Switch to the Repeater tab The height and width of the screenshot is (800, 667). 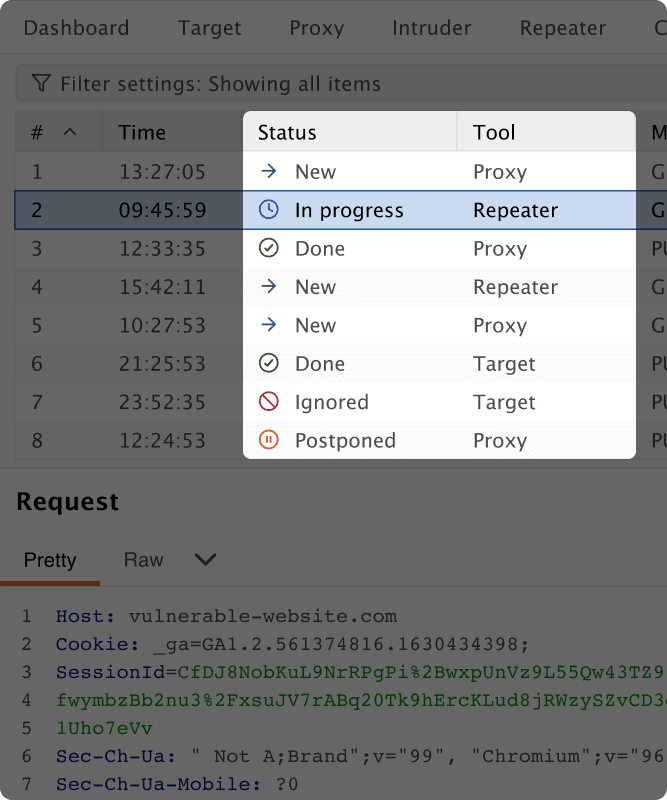pos(562,28)
